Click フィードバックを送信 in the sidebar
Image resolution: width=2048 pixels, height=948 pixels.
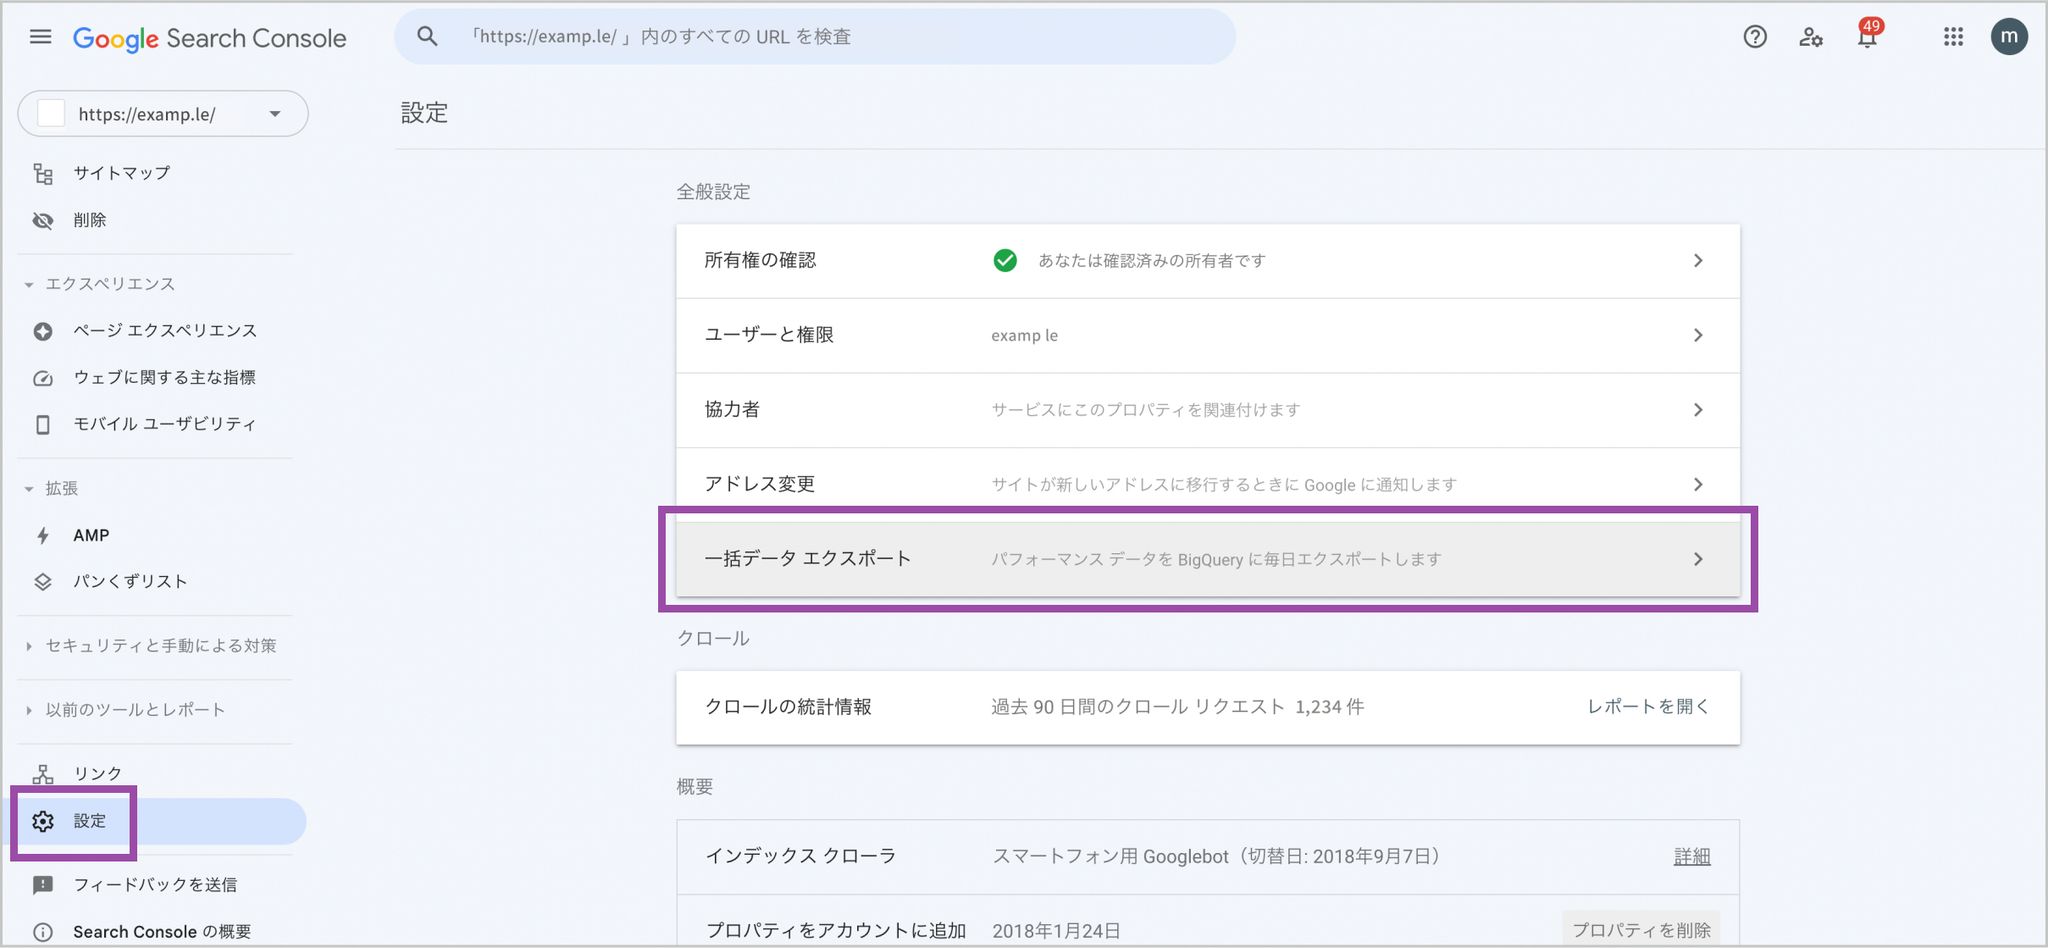pos(155,885)
